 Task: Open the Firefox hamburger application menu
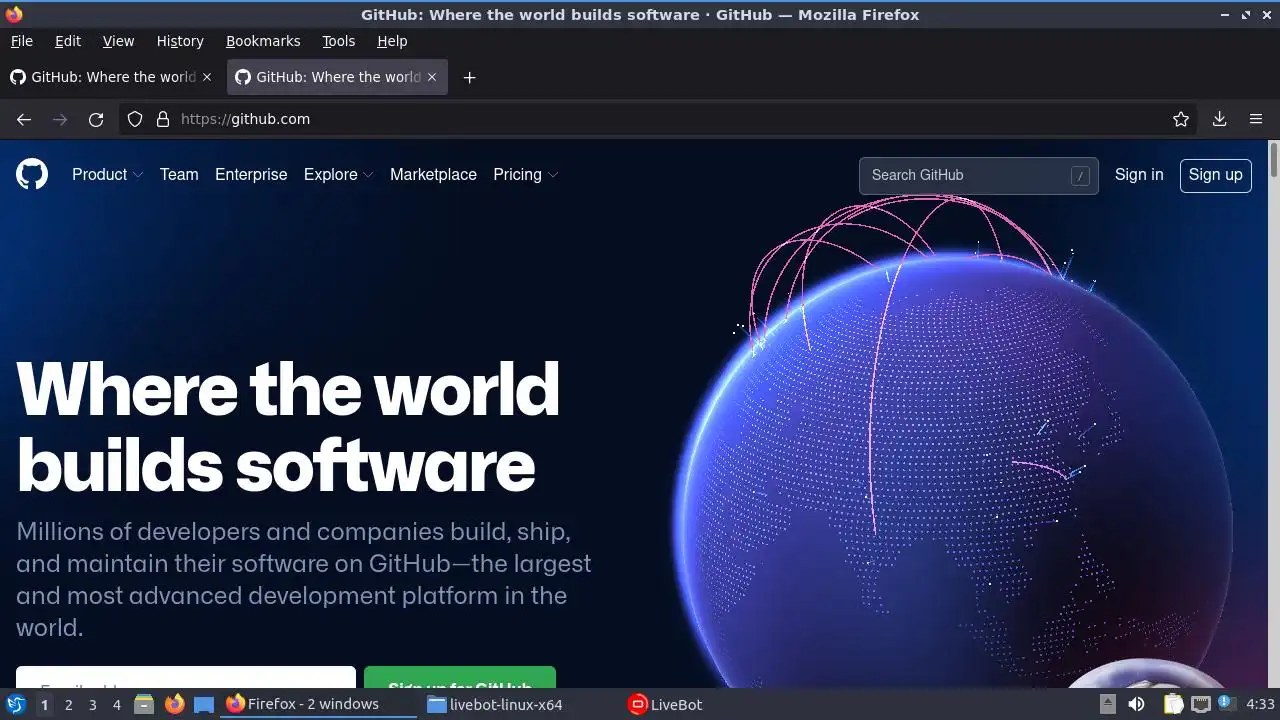tap(1256, 119)
